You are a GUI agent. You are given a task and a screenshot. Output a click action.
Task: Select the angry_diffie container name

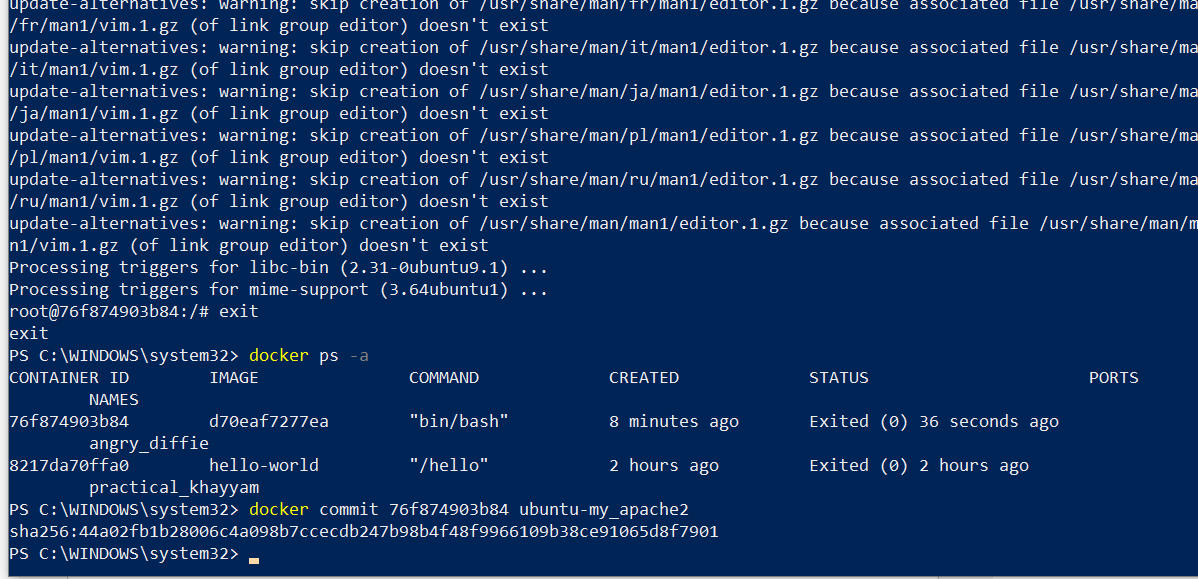point(148,444)
